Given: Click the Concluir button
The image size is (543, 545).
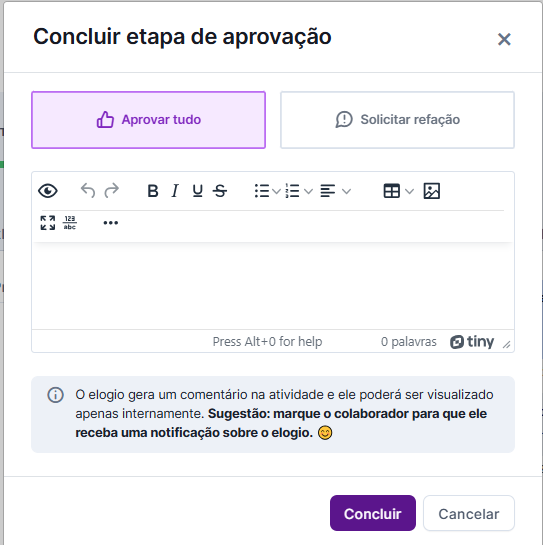Looking at the screenshot, I should click(x=373, y=513).
